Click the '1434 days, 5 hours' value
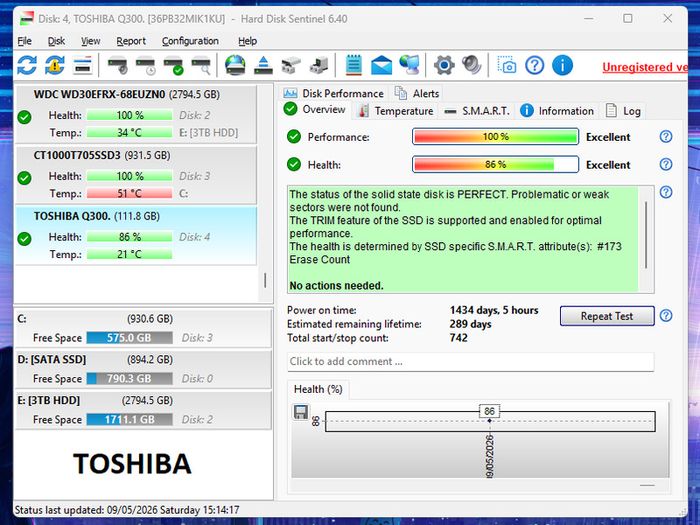 coord(494,310)
